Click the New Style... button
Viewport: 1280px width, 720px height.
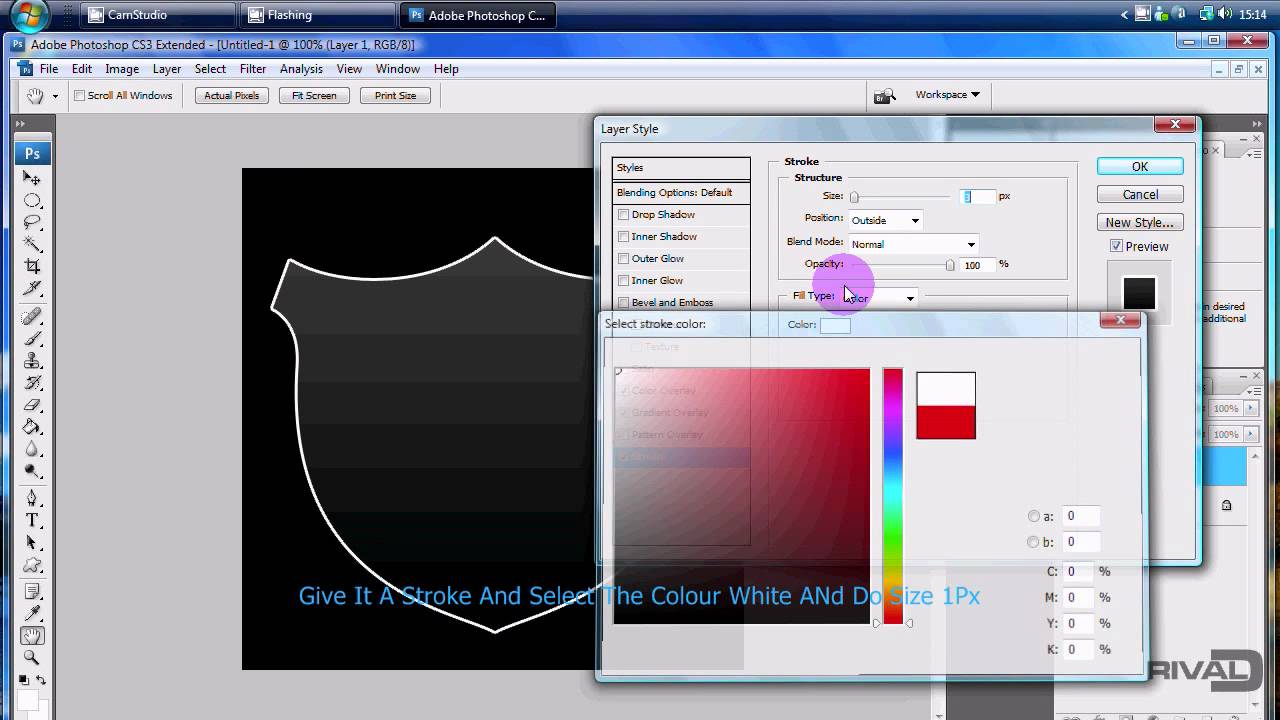point(1140,222)
